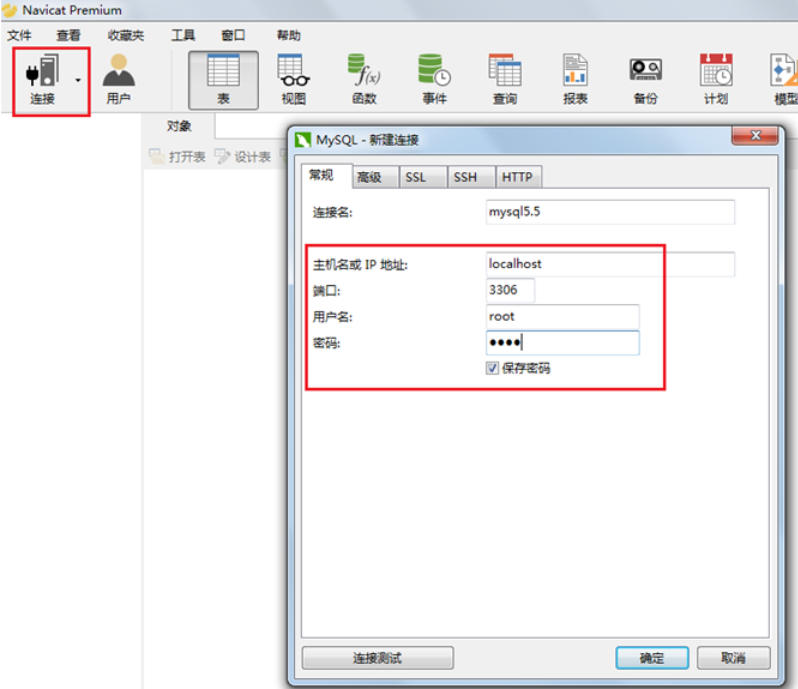The height and width of the screenshot is (689, 798).
Task: Click the Connection (连接) plug icon
Action: pyautogui.click(x=42, y=71)
